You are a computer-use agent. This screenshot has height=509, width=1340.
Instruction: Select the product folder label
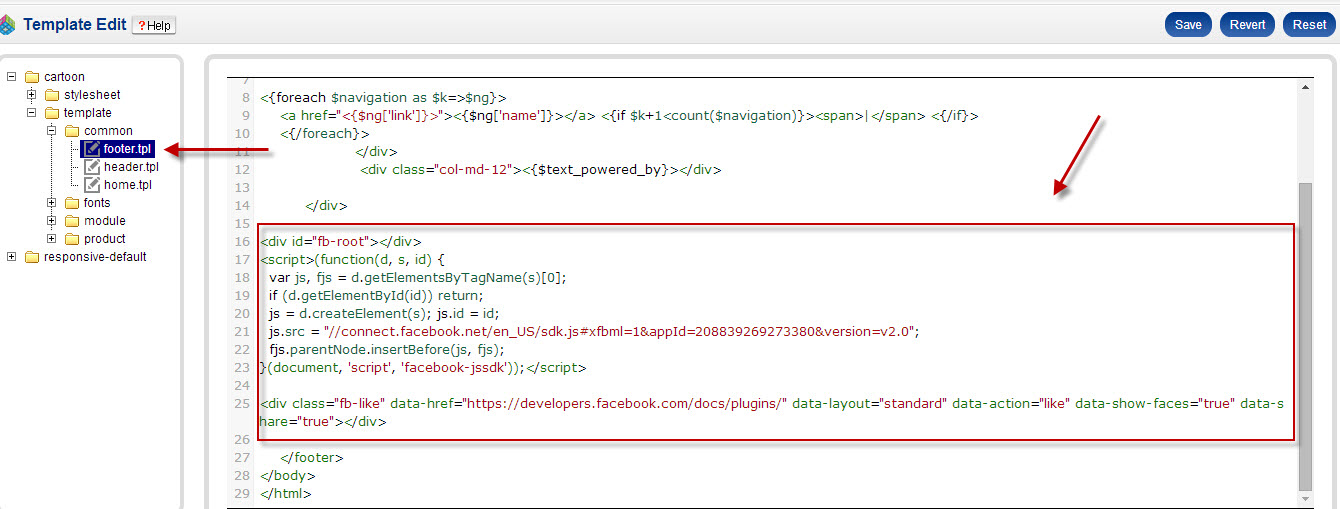point(105,239)
